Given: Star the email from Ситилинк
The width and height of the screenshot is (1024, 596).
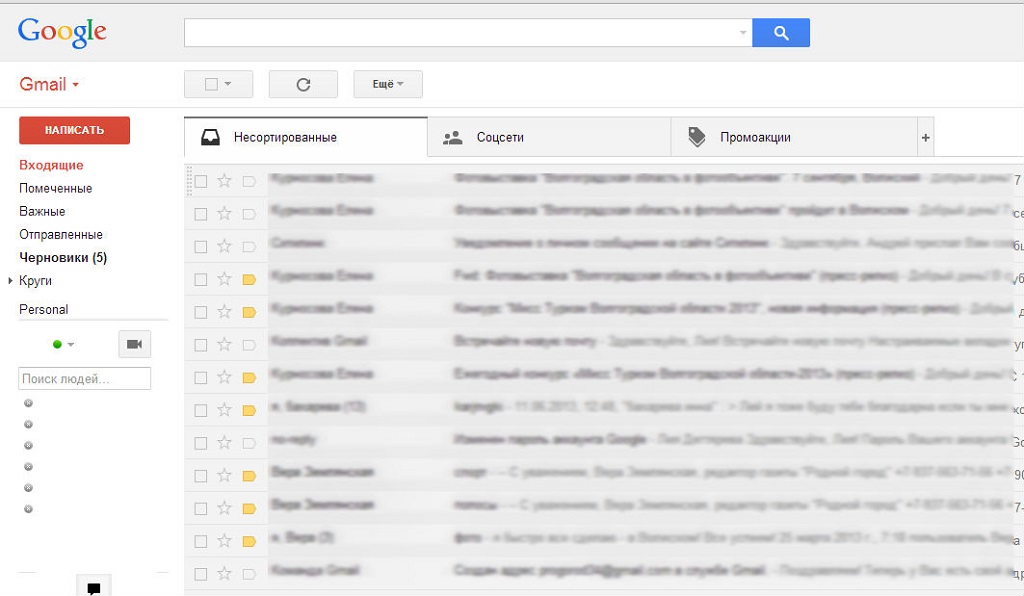Looking at the screenshot, I should [224, 246].
